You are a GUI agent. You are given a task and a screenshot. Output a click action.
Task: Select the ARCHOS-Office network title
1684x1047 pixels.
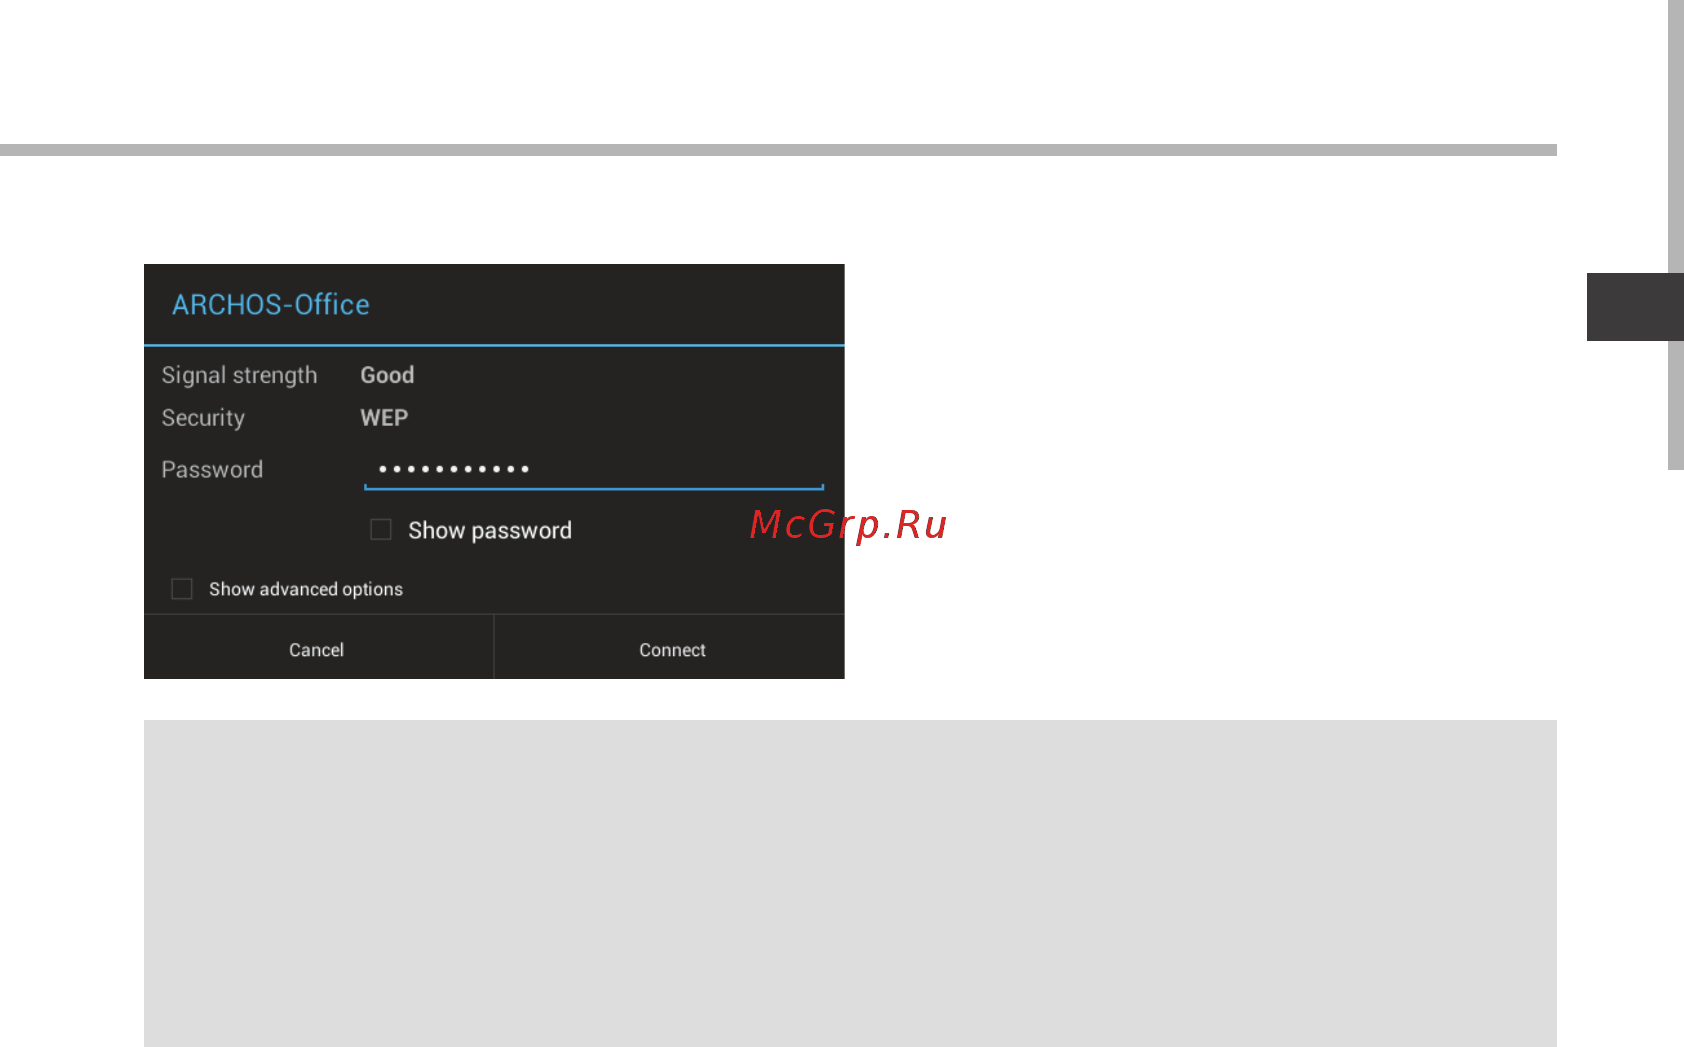tap(271, 305)
